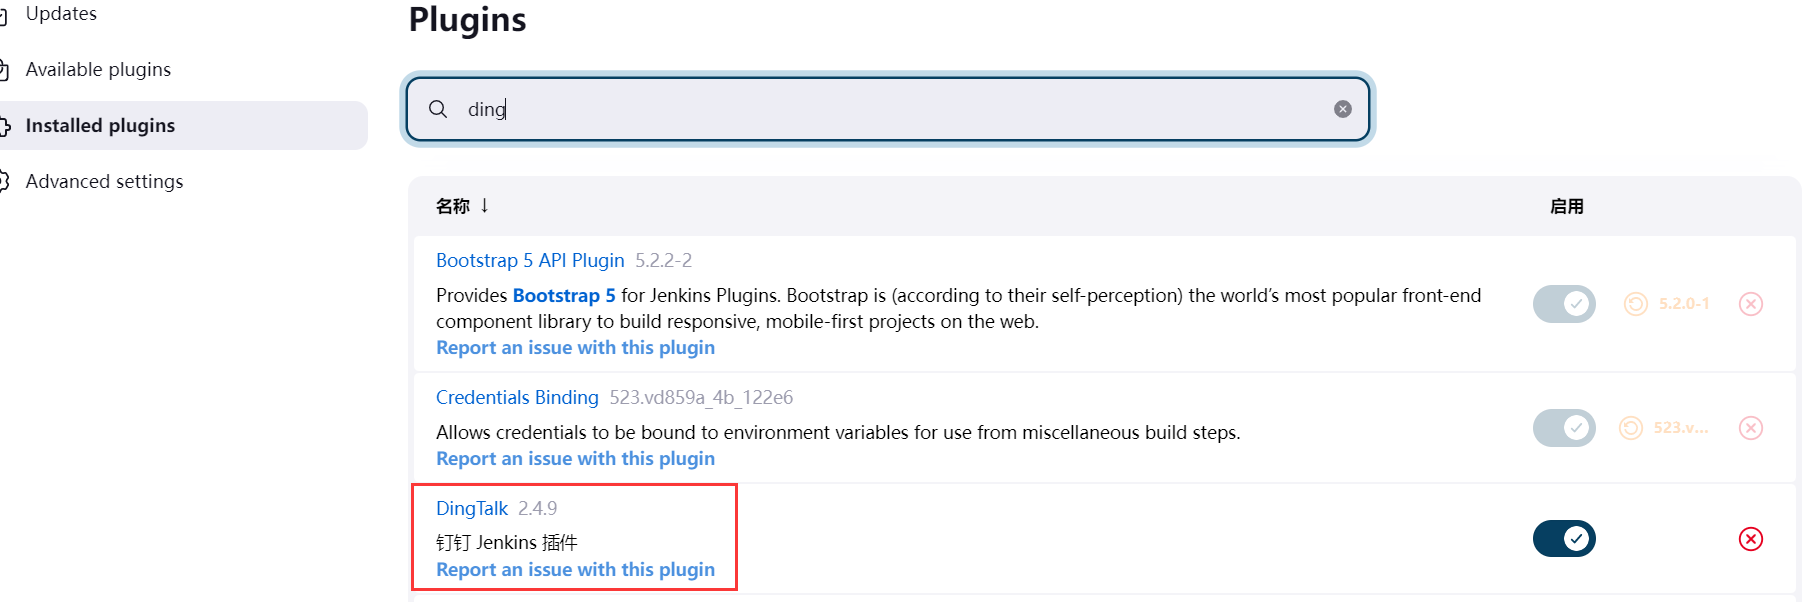Open the Credentials Binding plugin link

pos(517,398)
